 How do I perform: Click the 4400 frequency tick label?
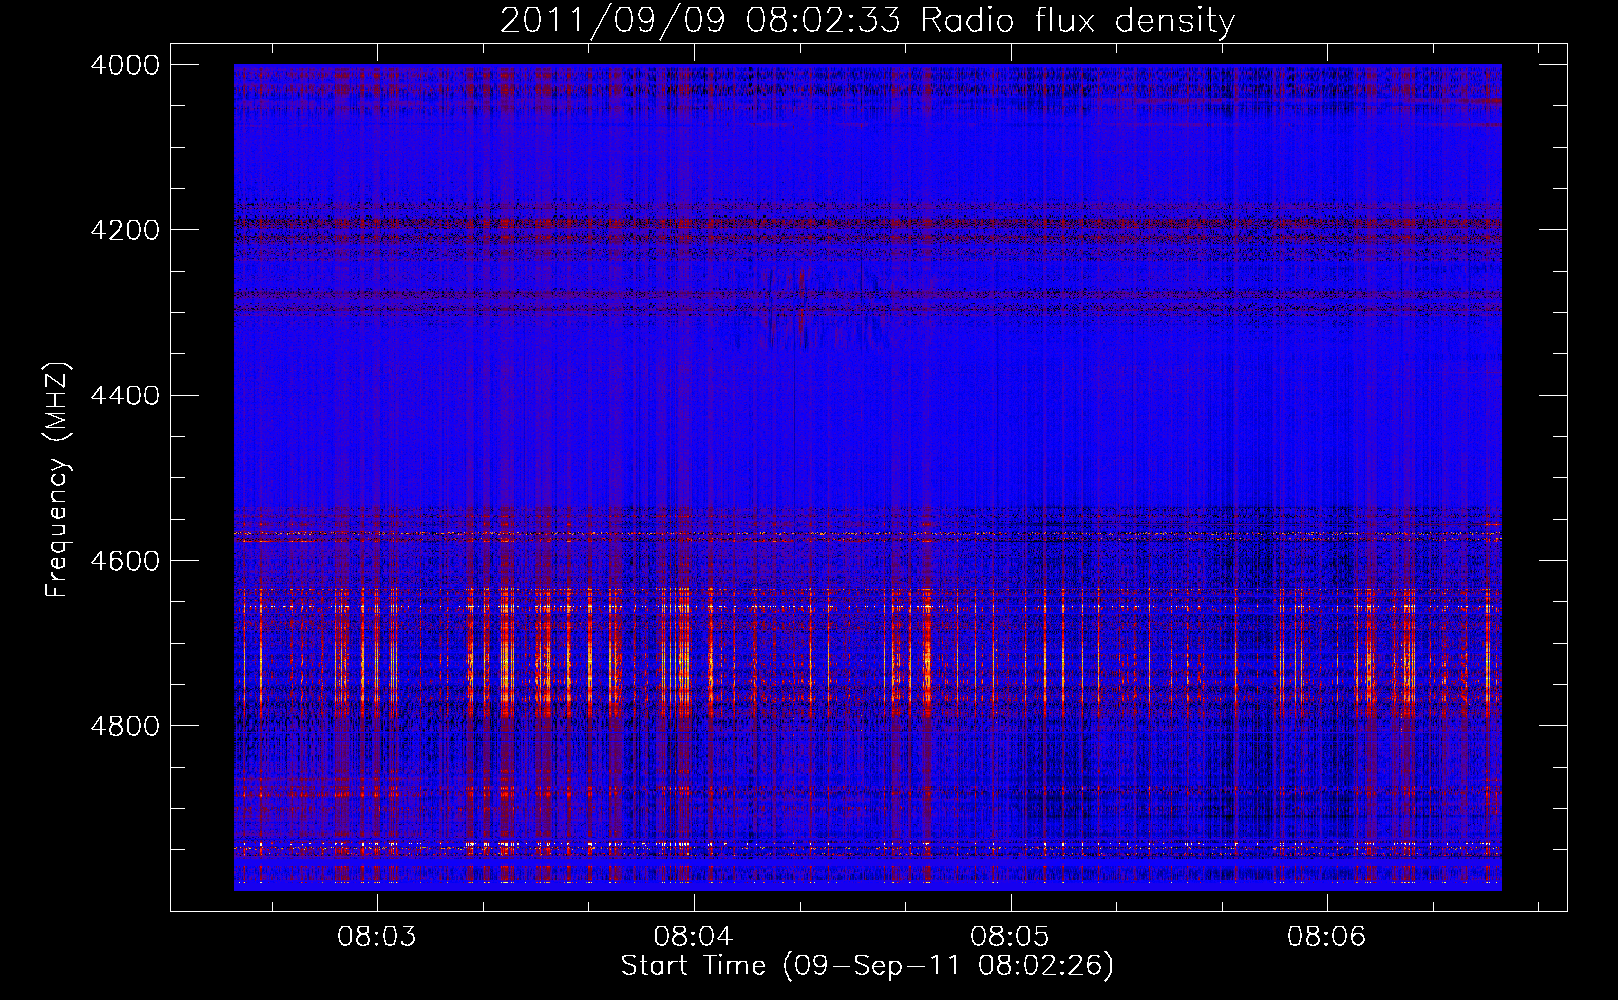125,396
